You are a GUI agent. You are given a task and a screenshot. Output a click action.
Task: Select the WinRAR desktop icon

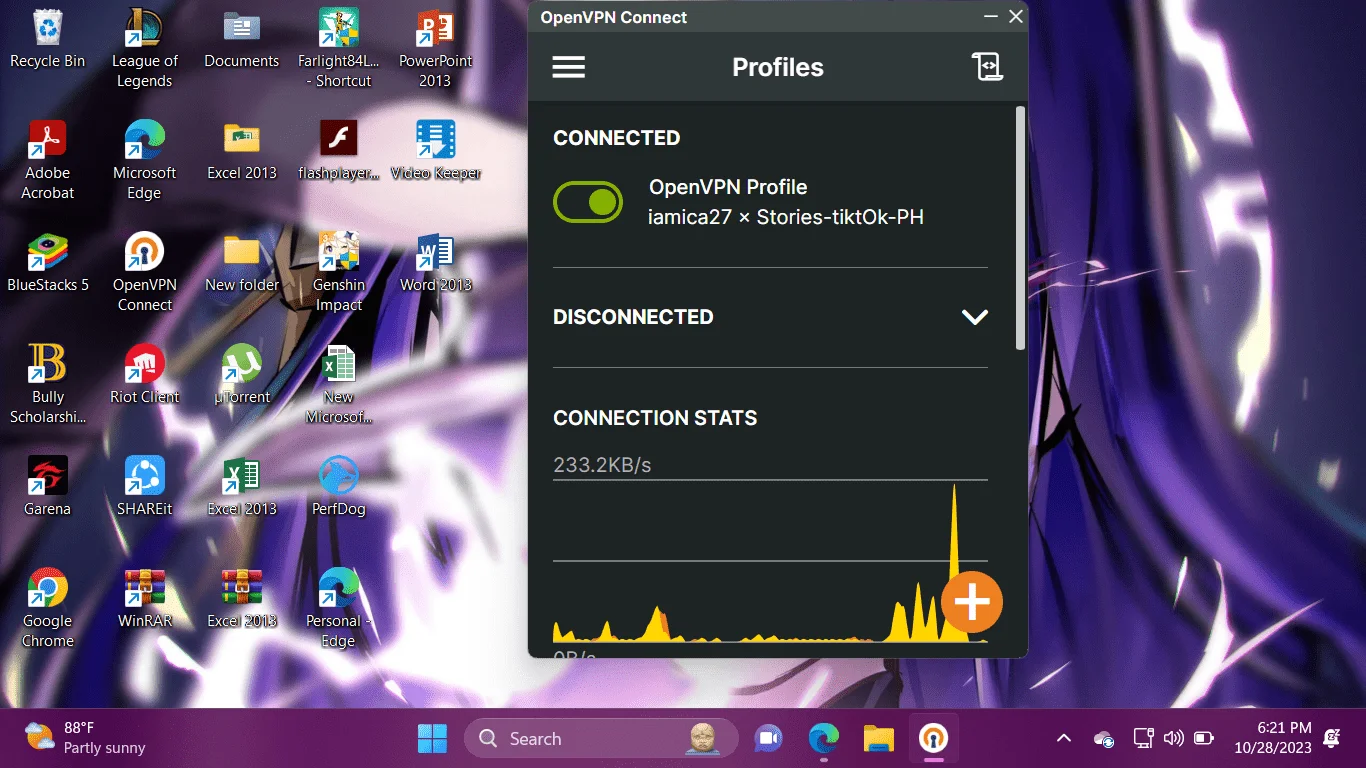click(x=144, y=598)
